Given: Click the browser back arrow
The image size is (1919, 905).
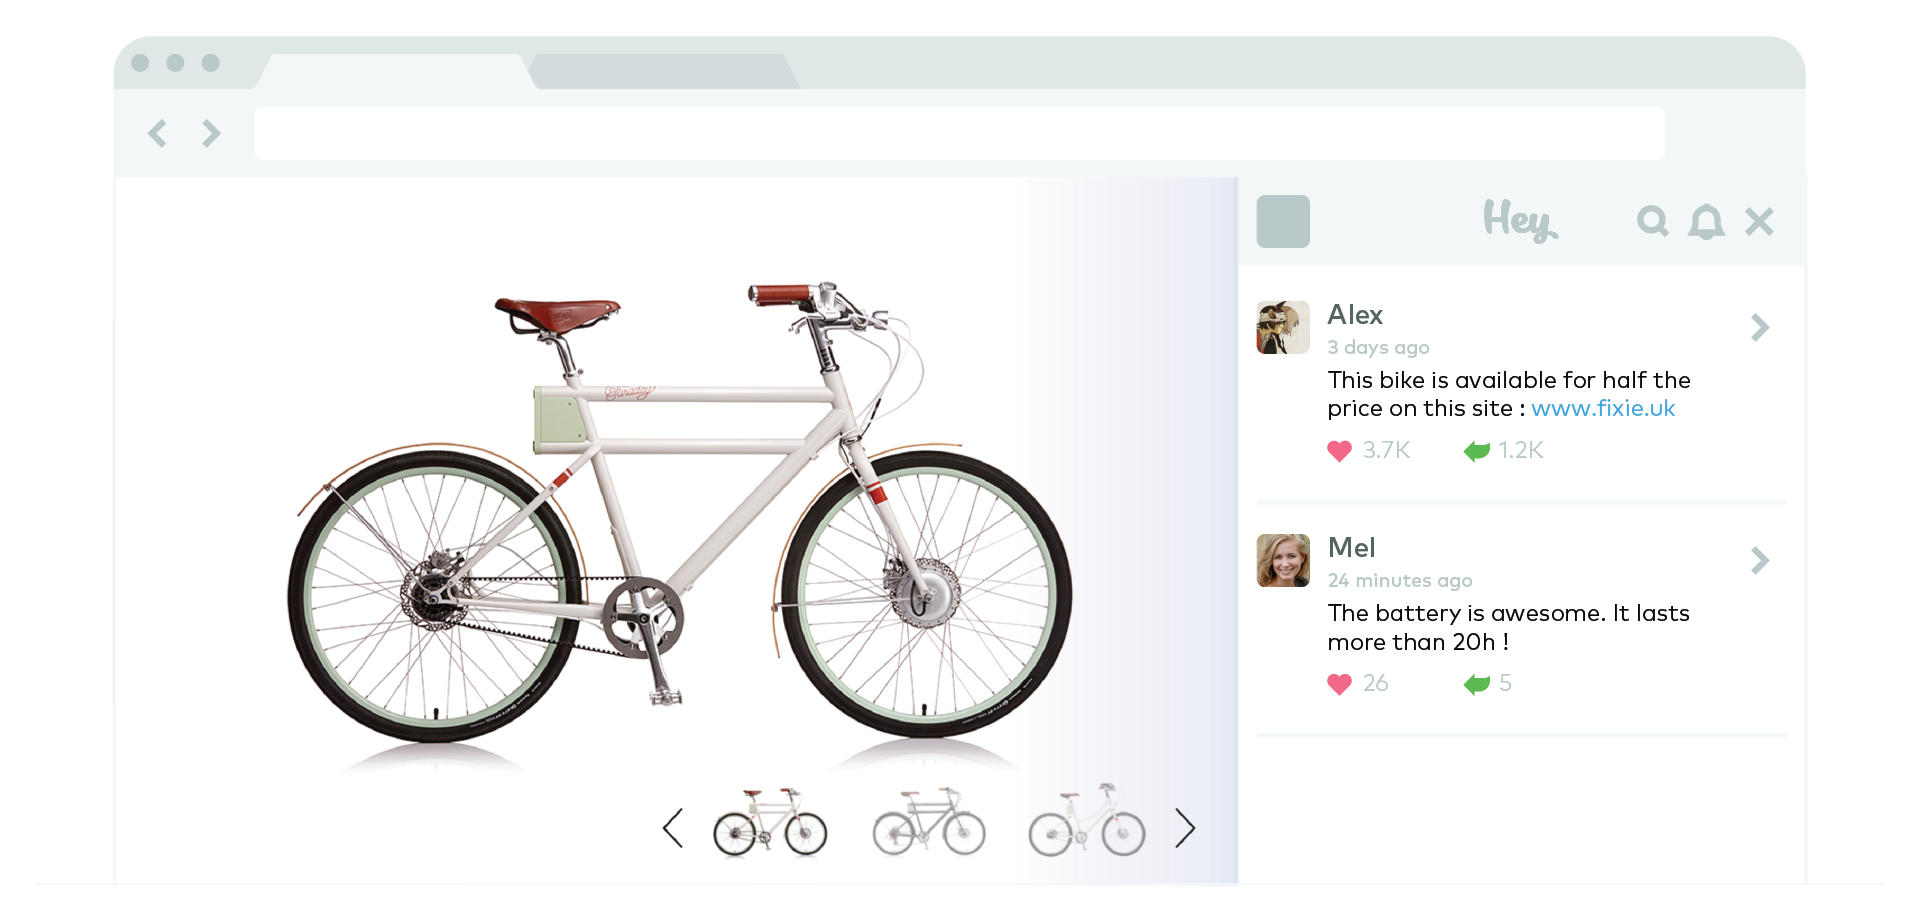Looking at the screenshot, I should click(158, 133).
